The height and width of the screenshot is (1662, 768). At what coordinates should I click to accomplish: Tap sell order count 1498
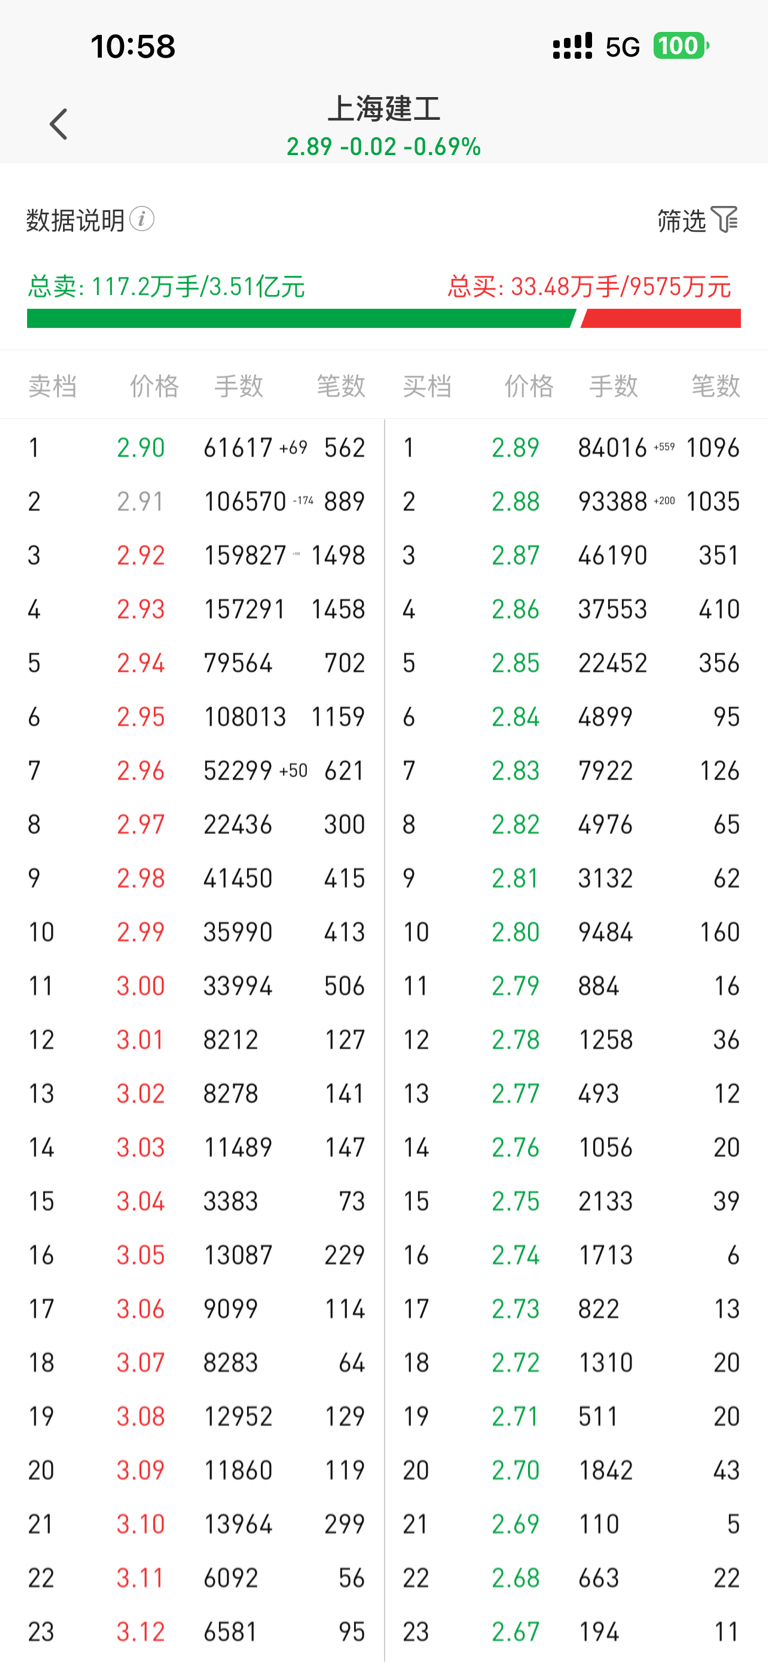pos(338,556)
